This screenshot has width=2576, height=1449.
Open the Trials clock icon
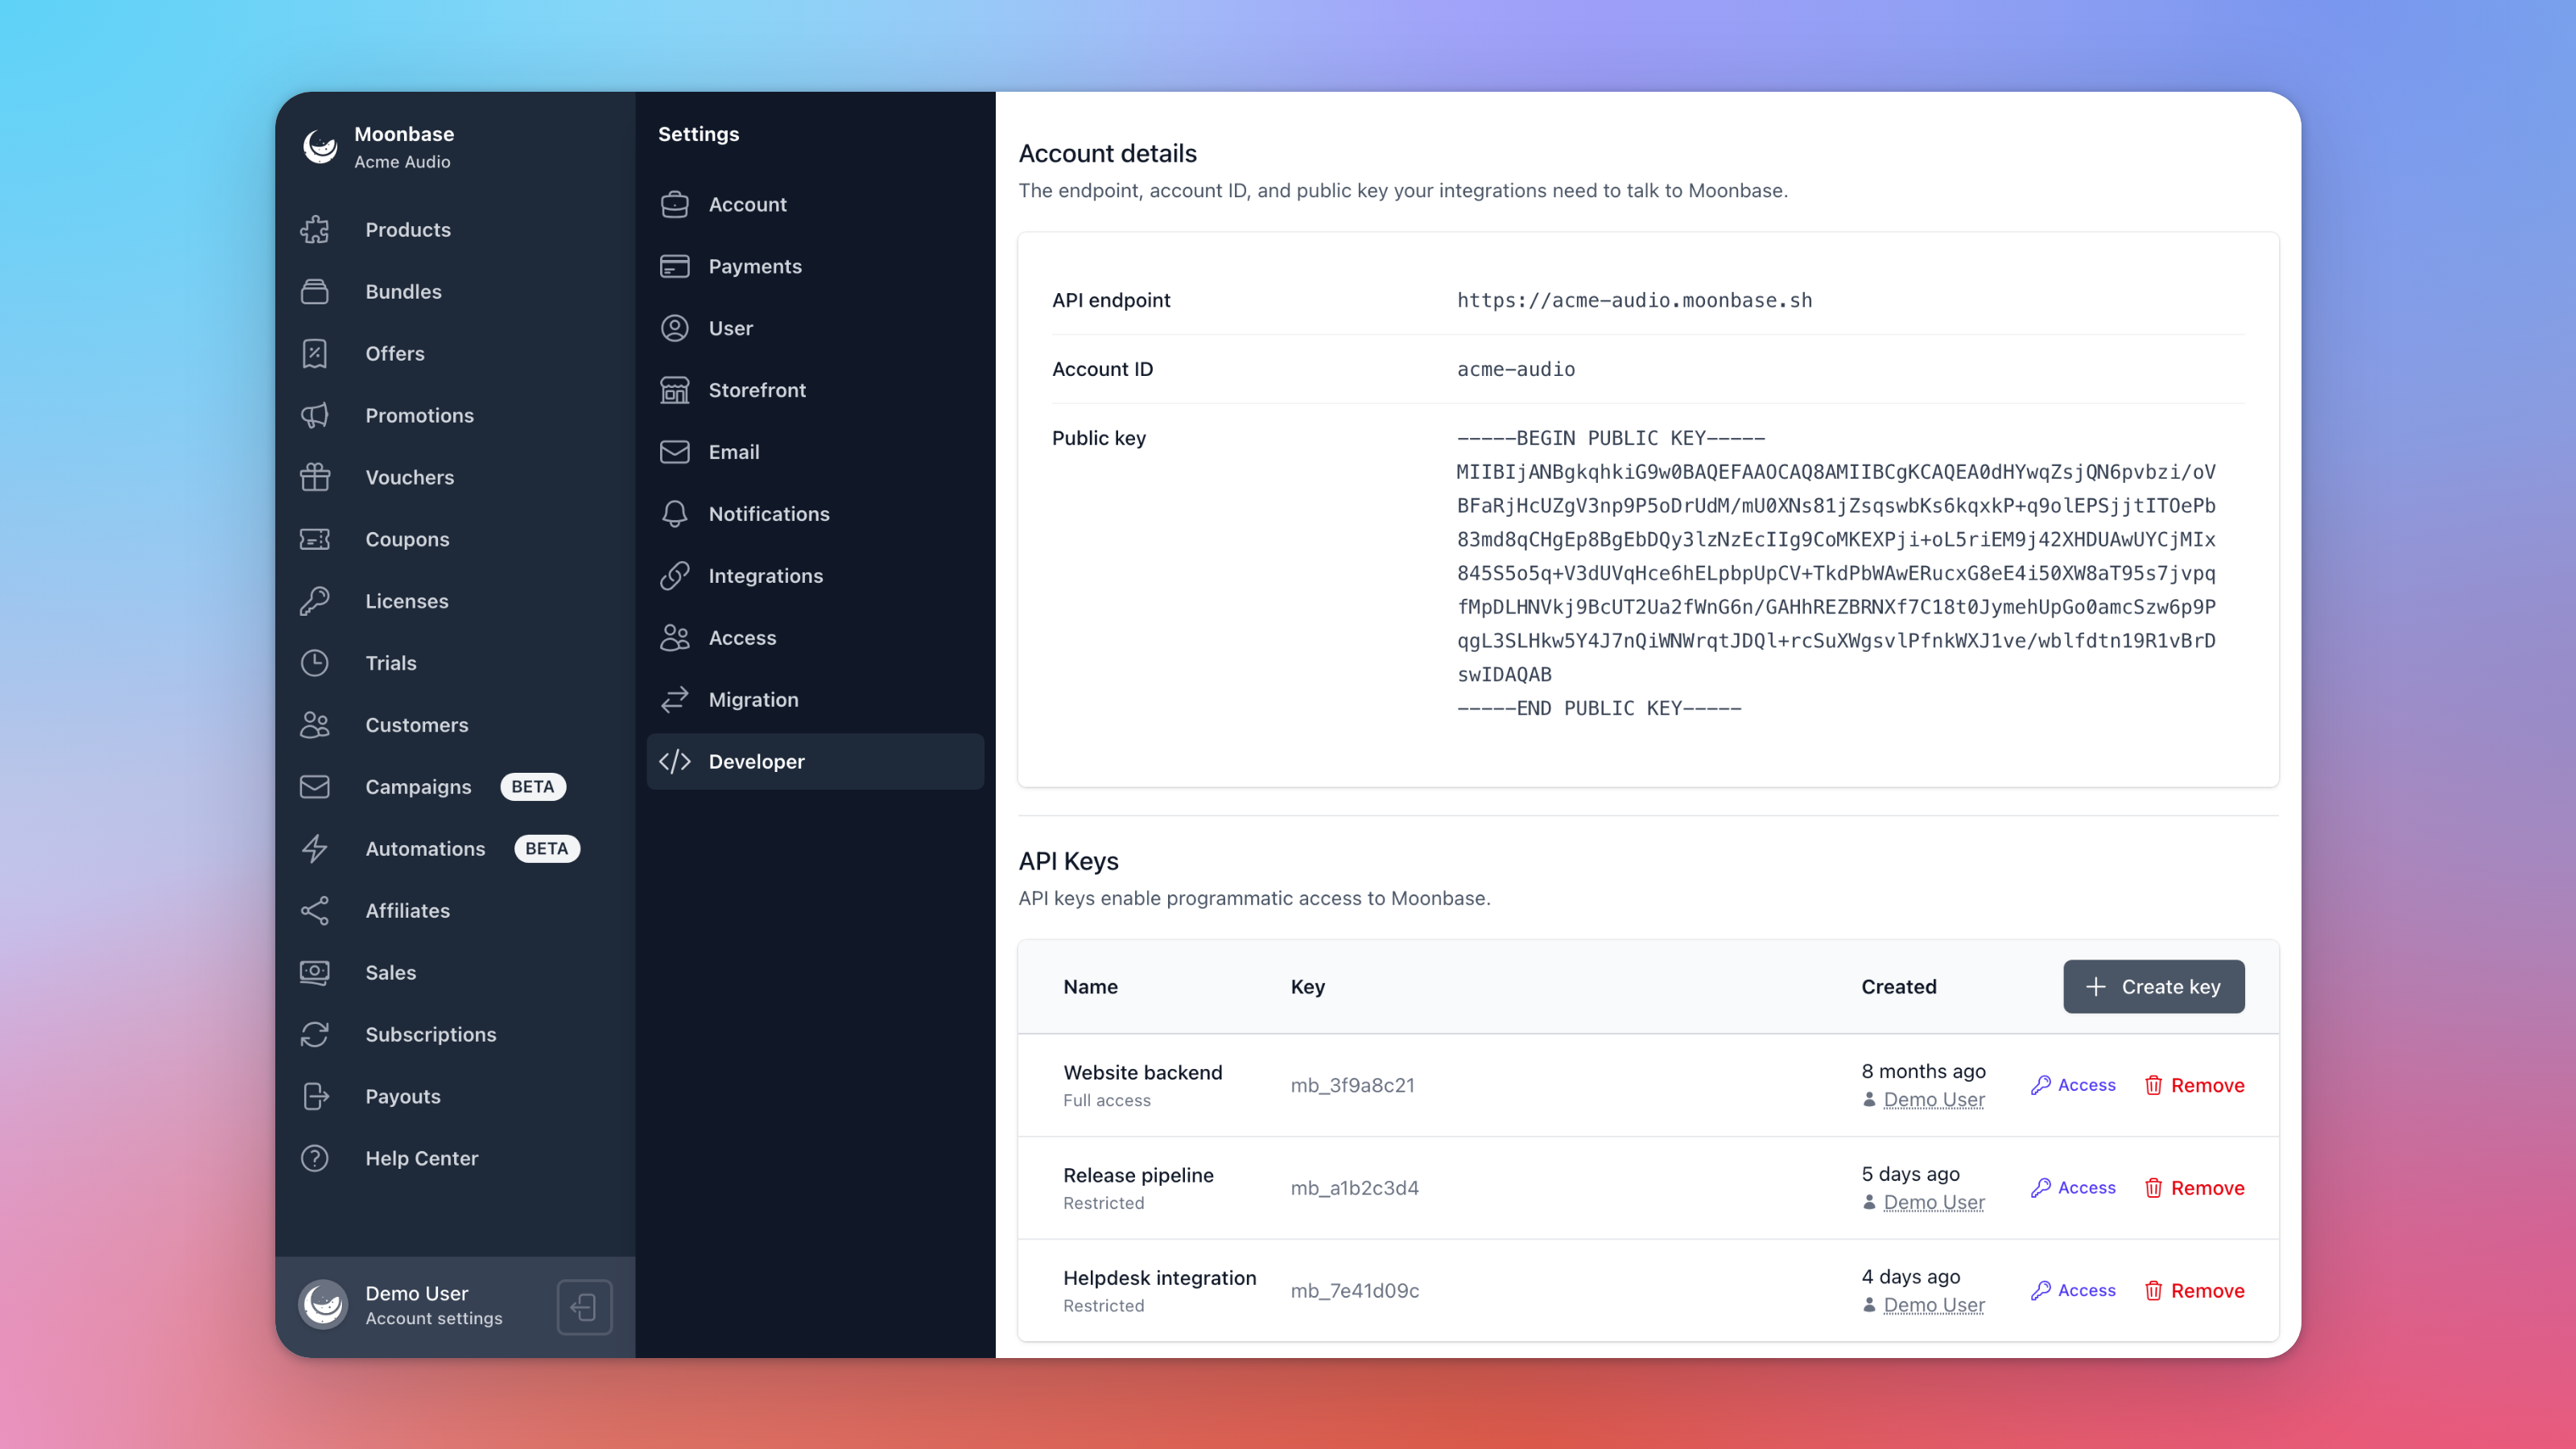coord(315,664)
